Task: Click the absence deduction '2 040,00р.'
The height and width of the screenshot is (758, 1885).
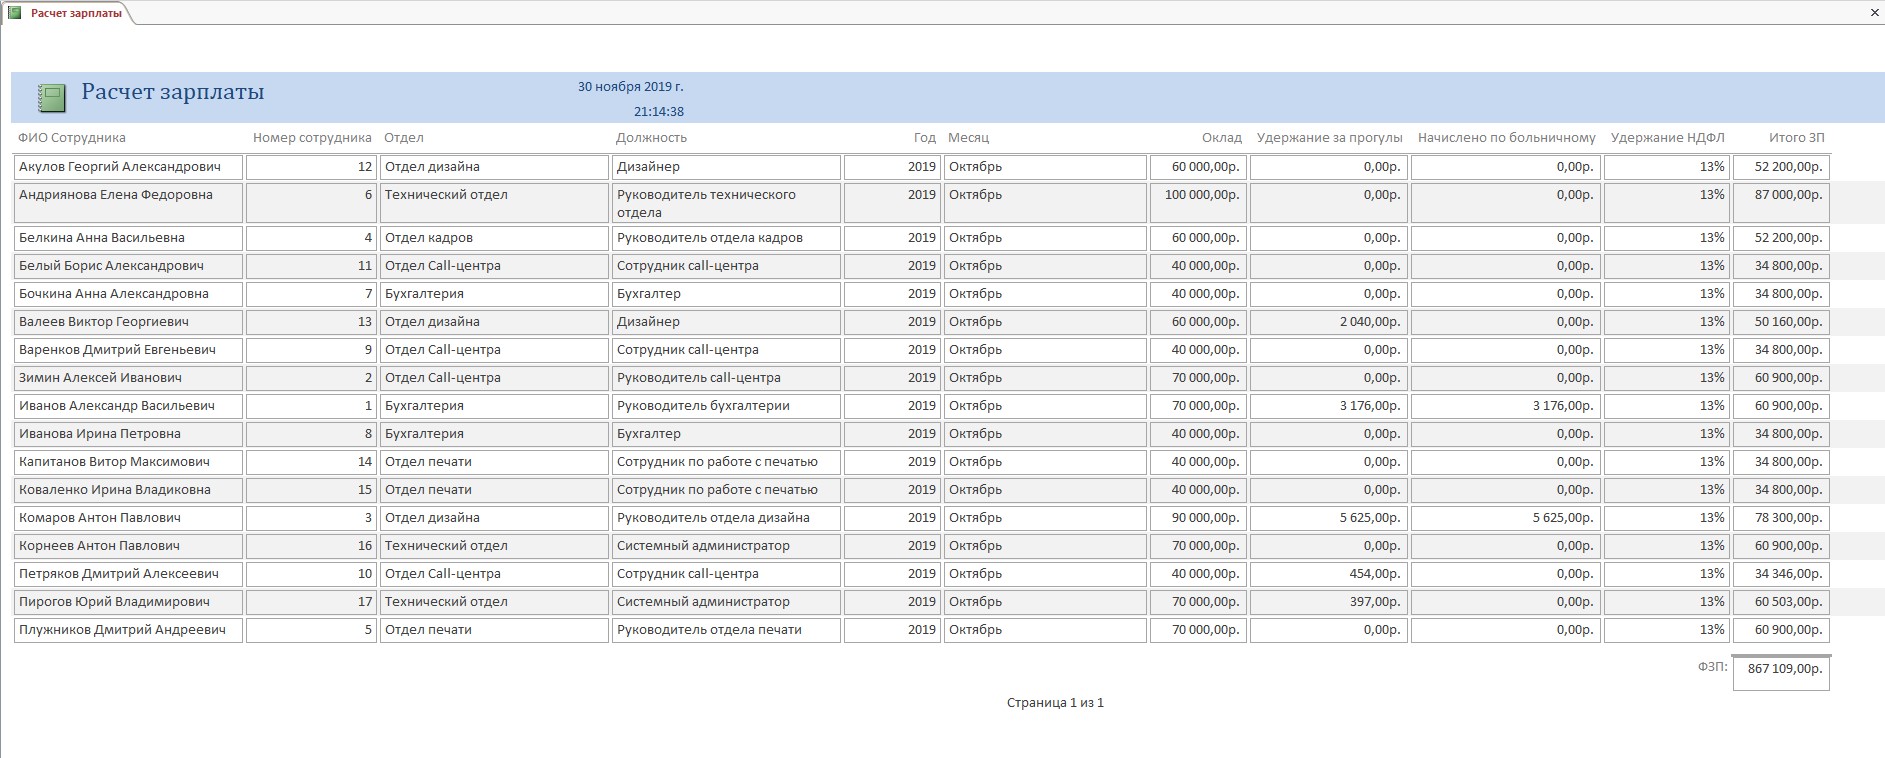Action: [1329, 322]
